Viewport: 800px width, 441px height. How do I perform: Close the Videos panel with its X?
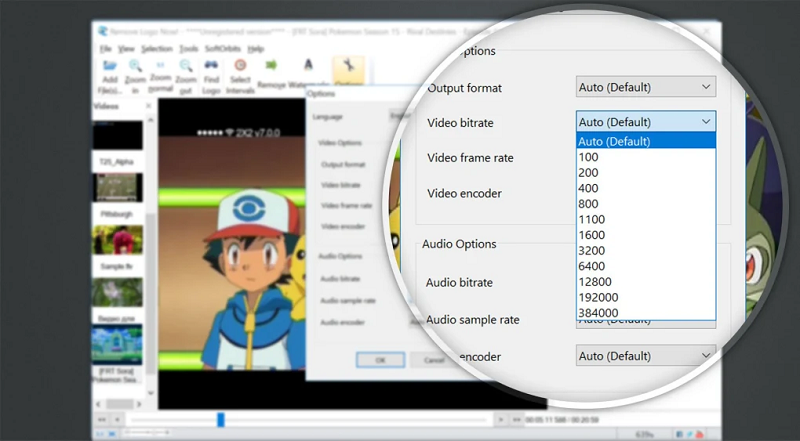pyautogui.click(x=148, y=106)
